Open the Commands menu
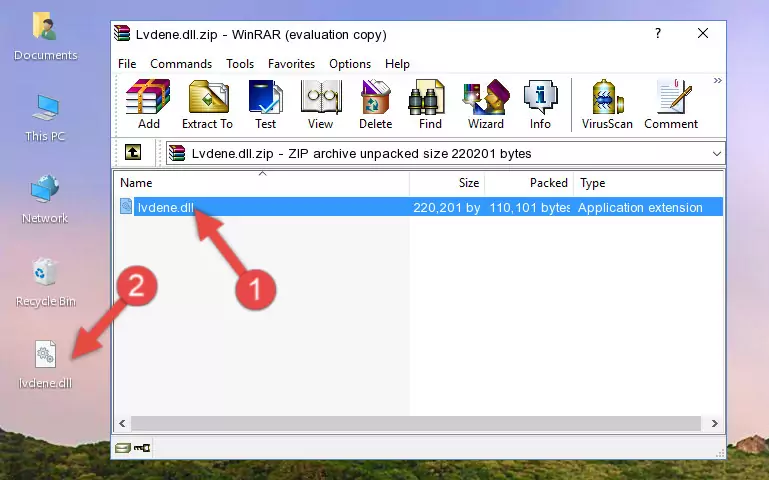The height and width of the screenshot is (480, 769). click(x=181, y=64)
